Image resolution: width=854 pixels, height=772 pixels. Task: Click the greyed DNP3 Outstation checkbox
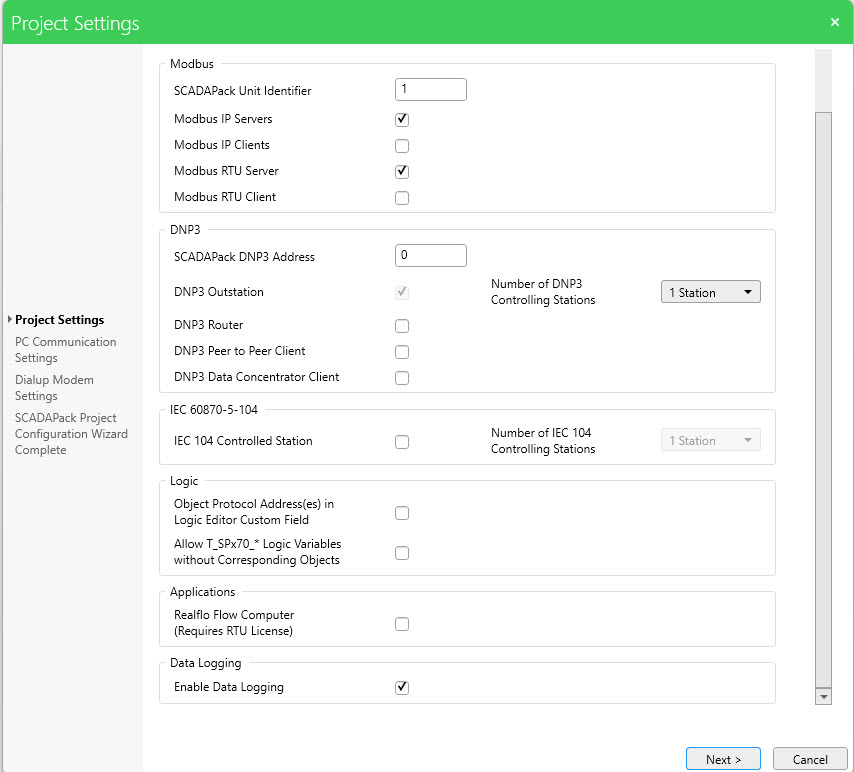click(x=402, y=293)
